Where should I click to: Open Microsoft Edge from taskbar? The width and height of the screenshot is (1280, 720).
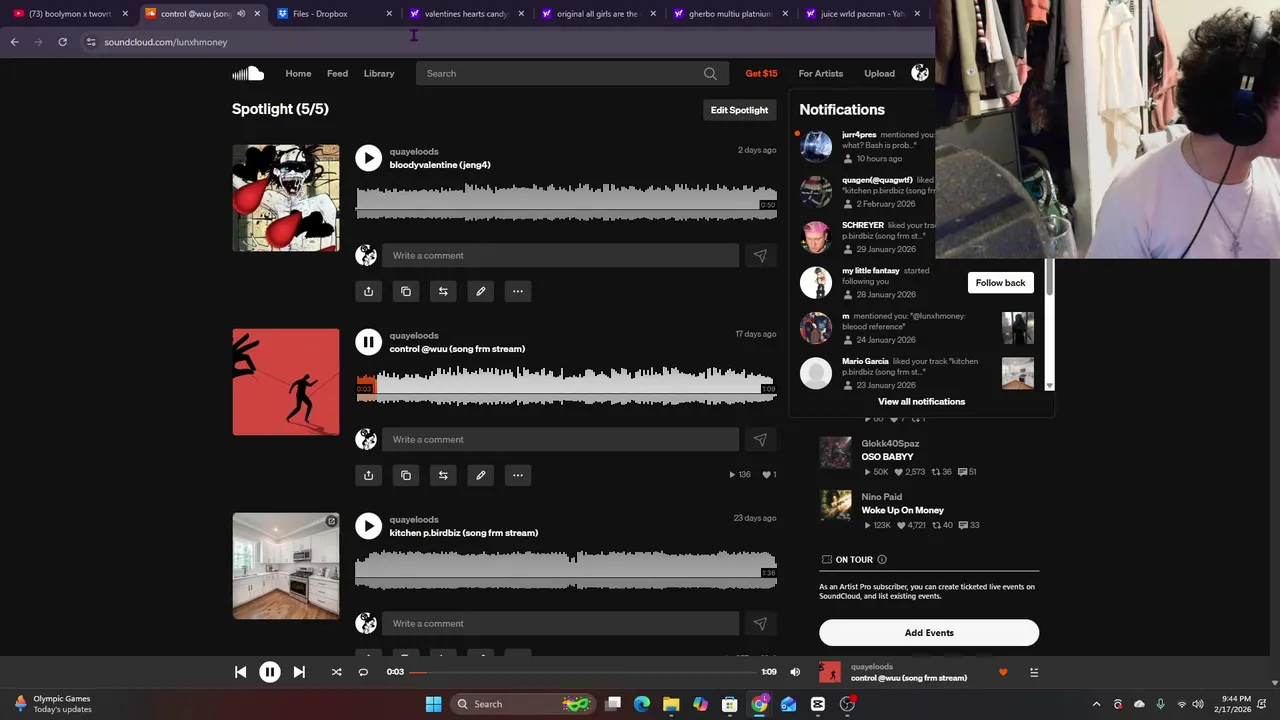click(x=642, y=704)
